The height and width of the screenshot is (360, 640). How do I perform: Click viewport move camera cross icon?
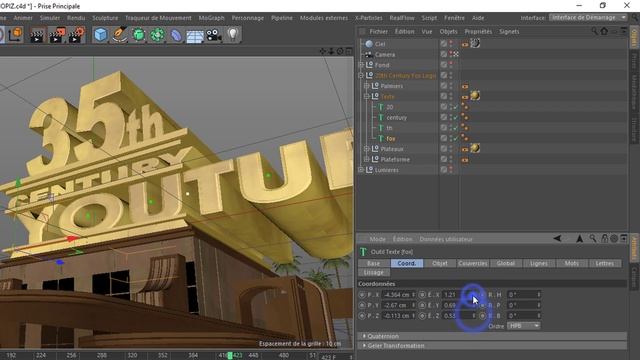pyautogui.click(x=322, y=51)
